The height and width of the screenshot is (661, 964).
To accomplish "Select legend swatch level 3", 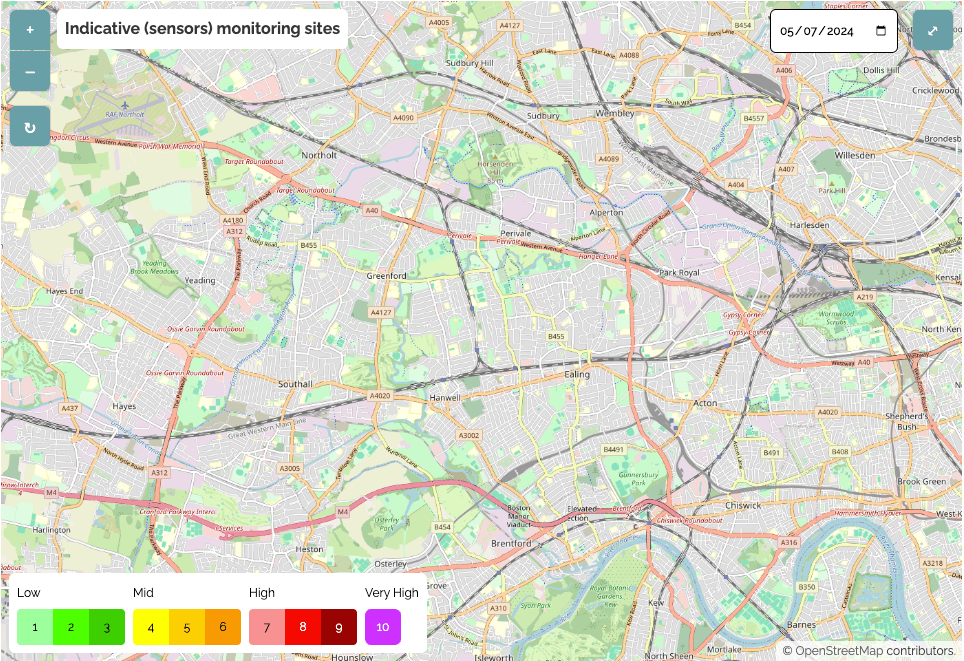I will click(x=107, y=627).
